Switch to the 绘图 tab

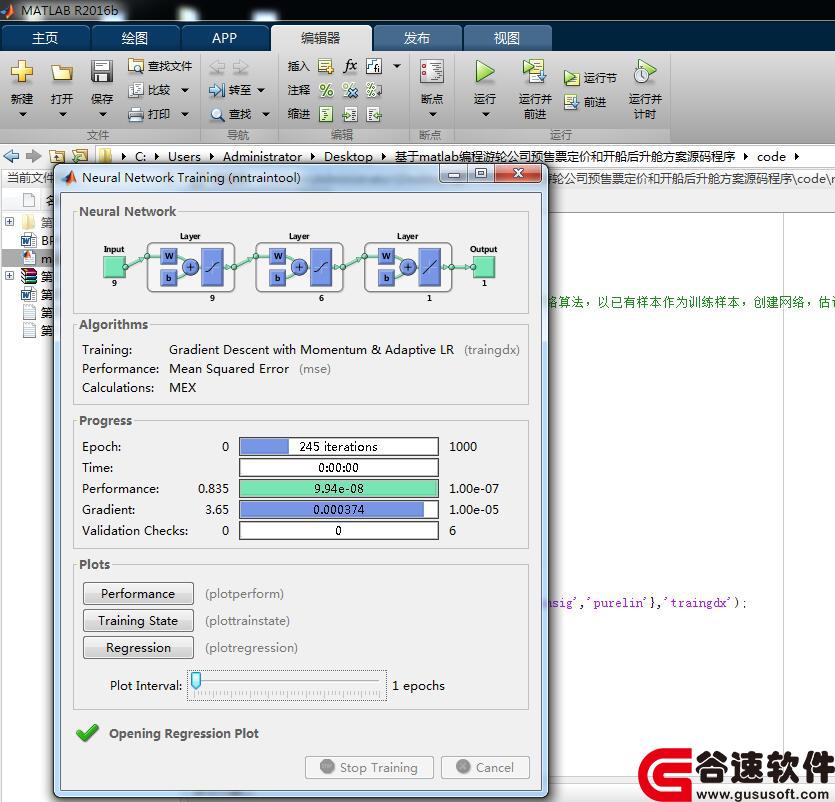[135, 38]
